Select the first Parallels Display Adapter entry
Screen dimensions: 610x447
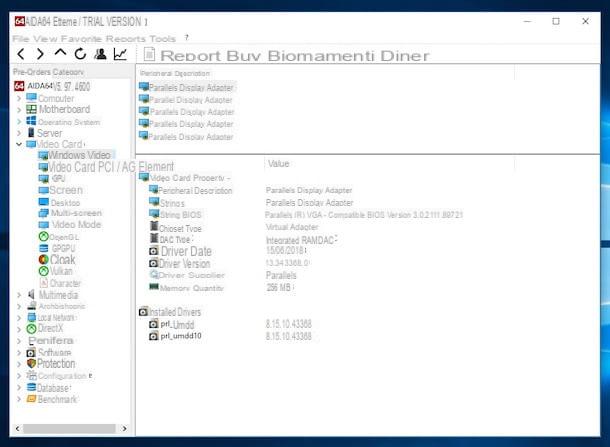[x=187, y=88]
